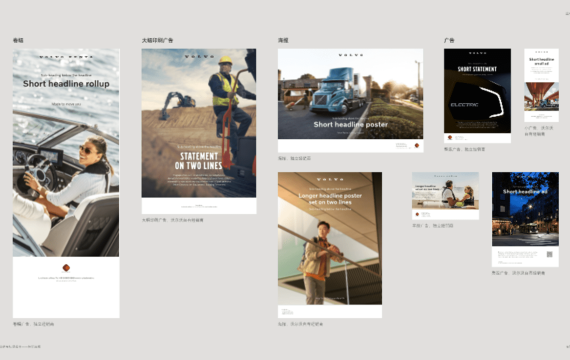Click iron mark on blue truck poster footer
570x360 pixels.
[x=417, y=145]
